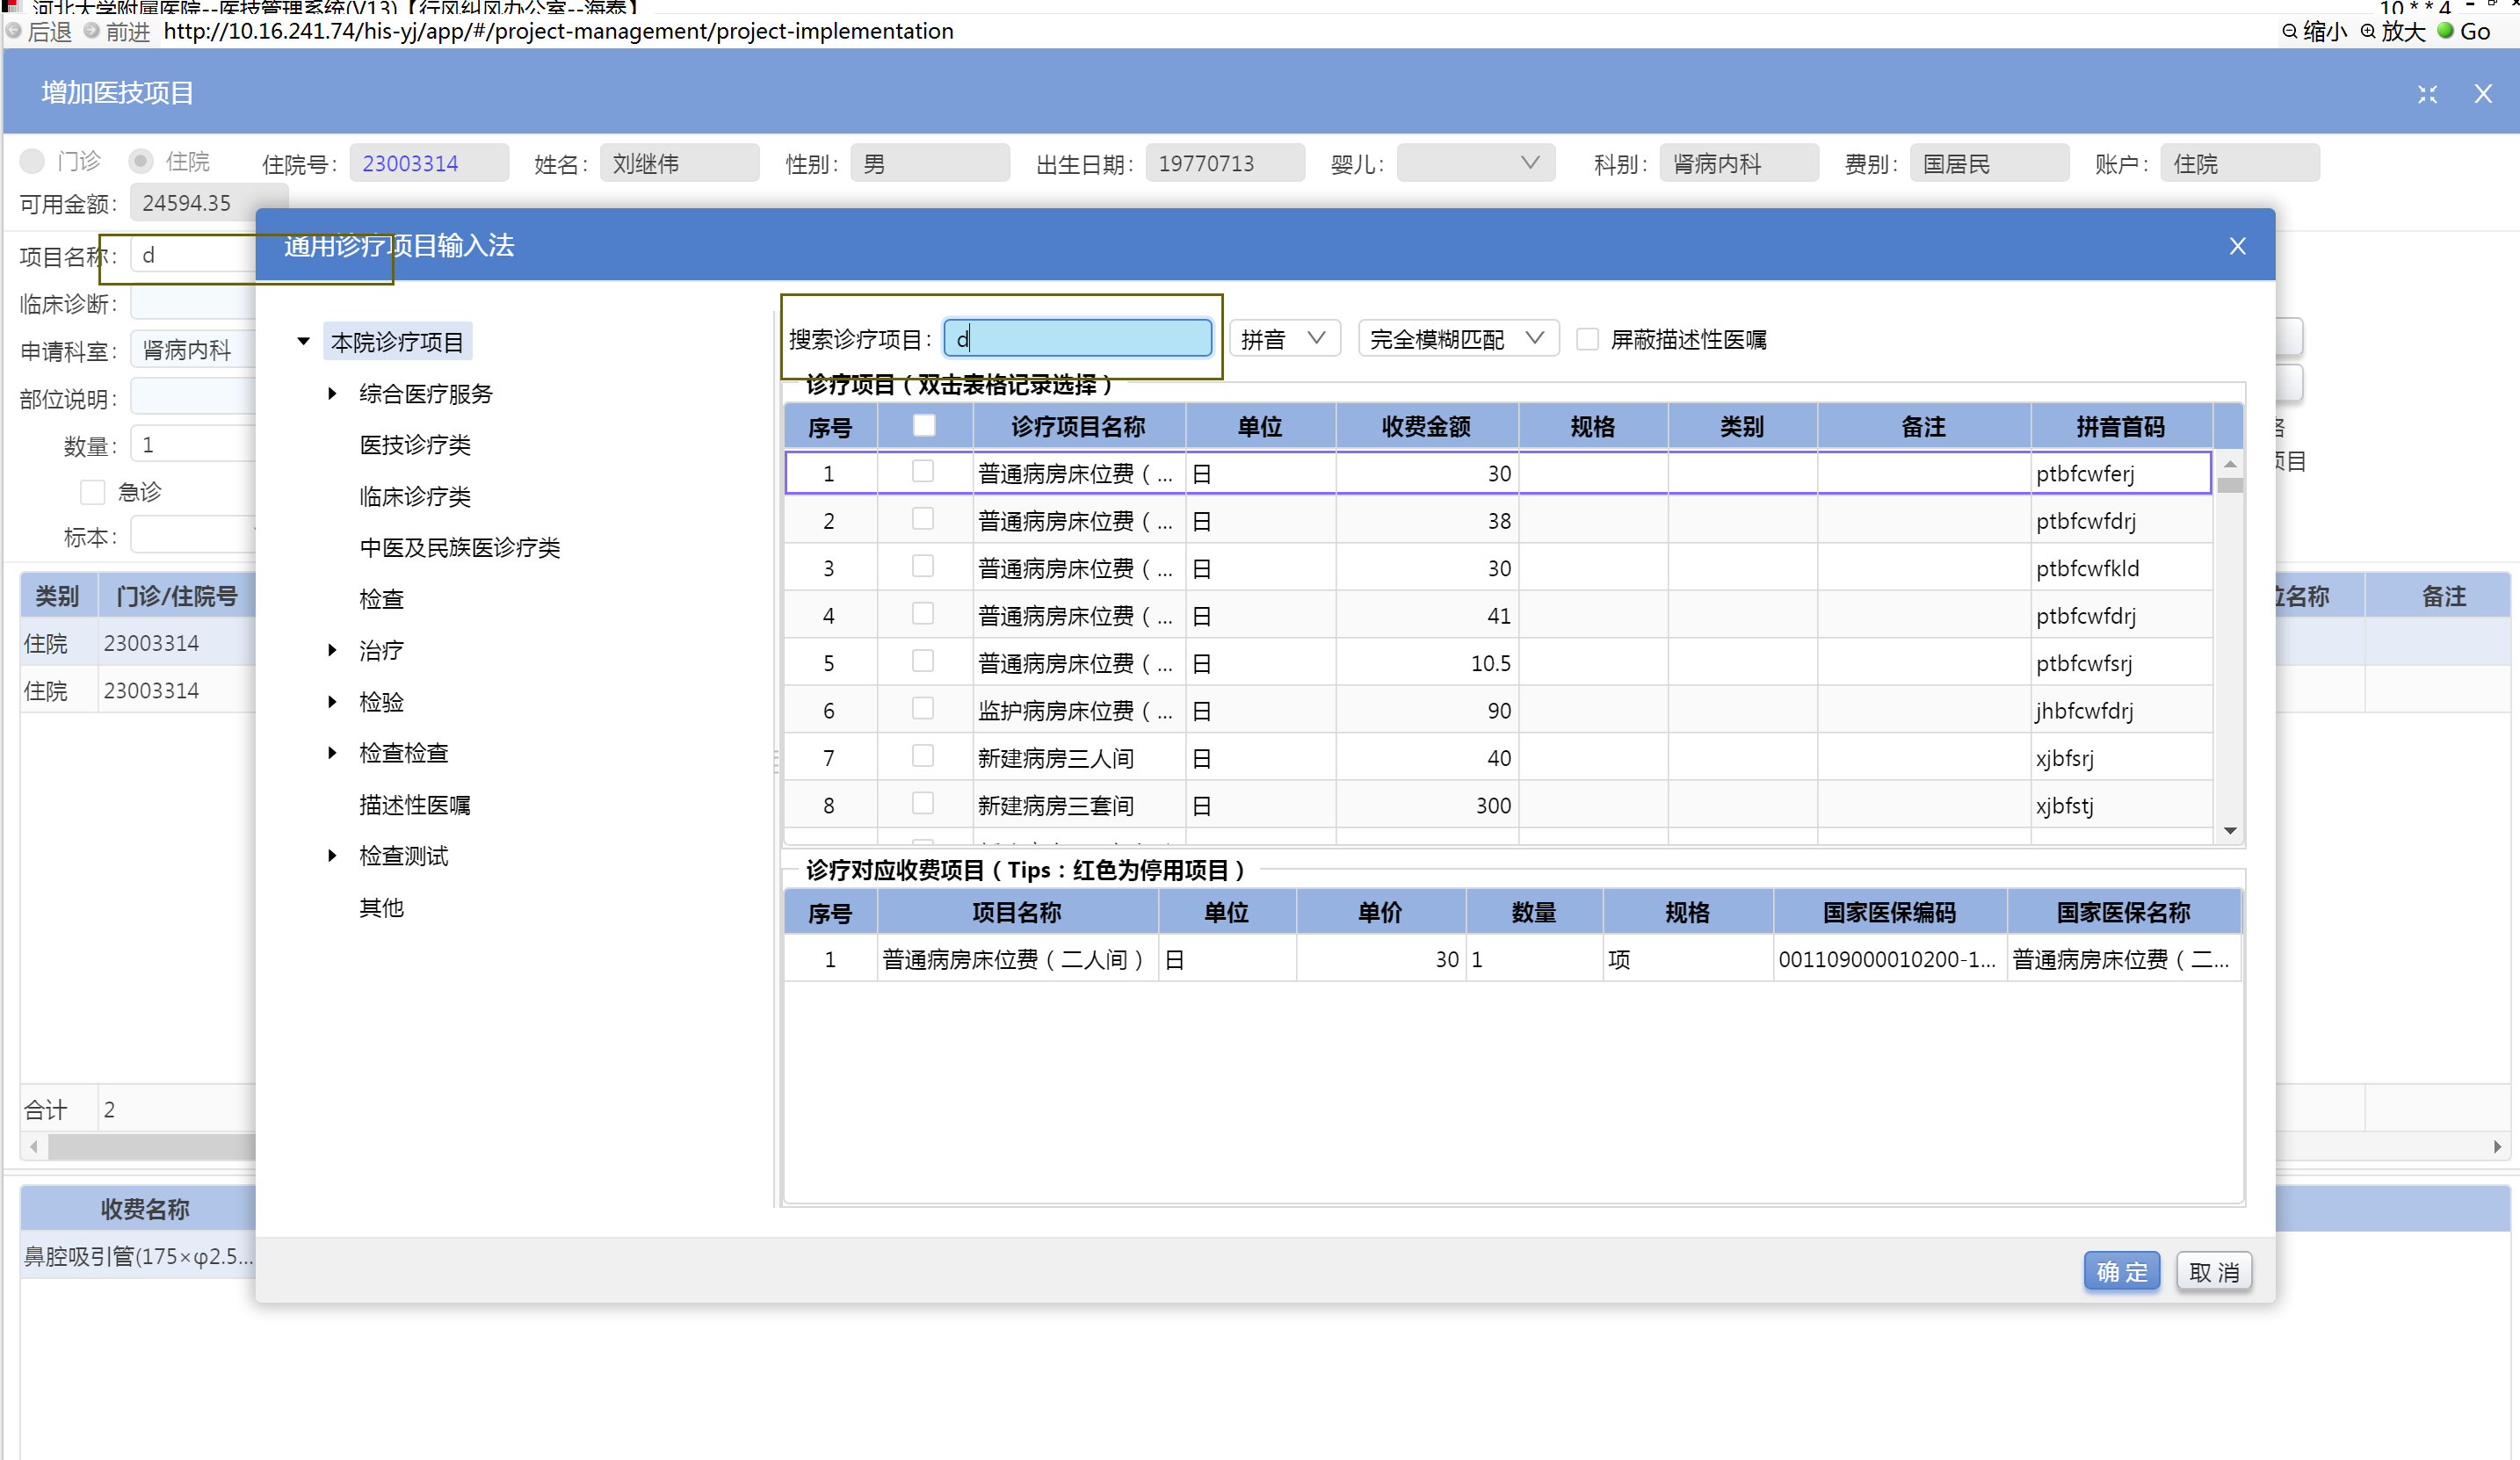This screenshot has height=1460, width=2520.
Task: Tick the checkbox for row 2 in 诊疗项目
Action: point(922,519)
